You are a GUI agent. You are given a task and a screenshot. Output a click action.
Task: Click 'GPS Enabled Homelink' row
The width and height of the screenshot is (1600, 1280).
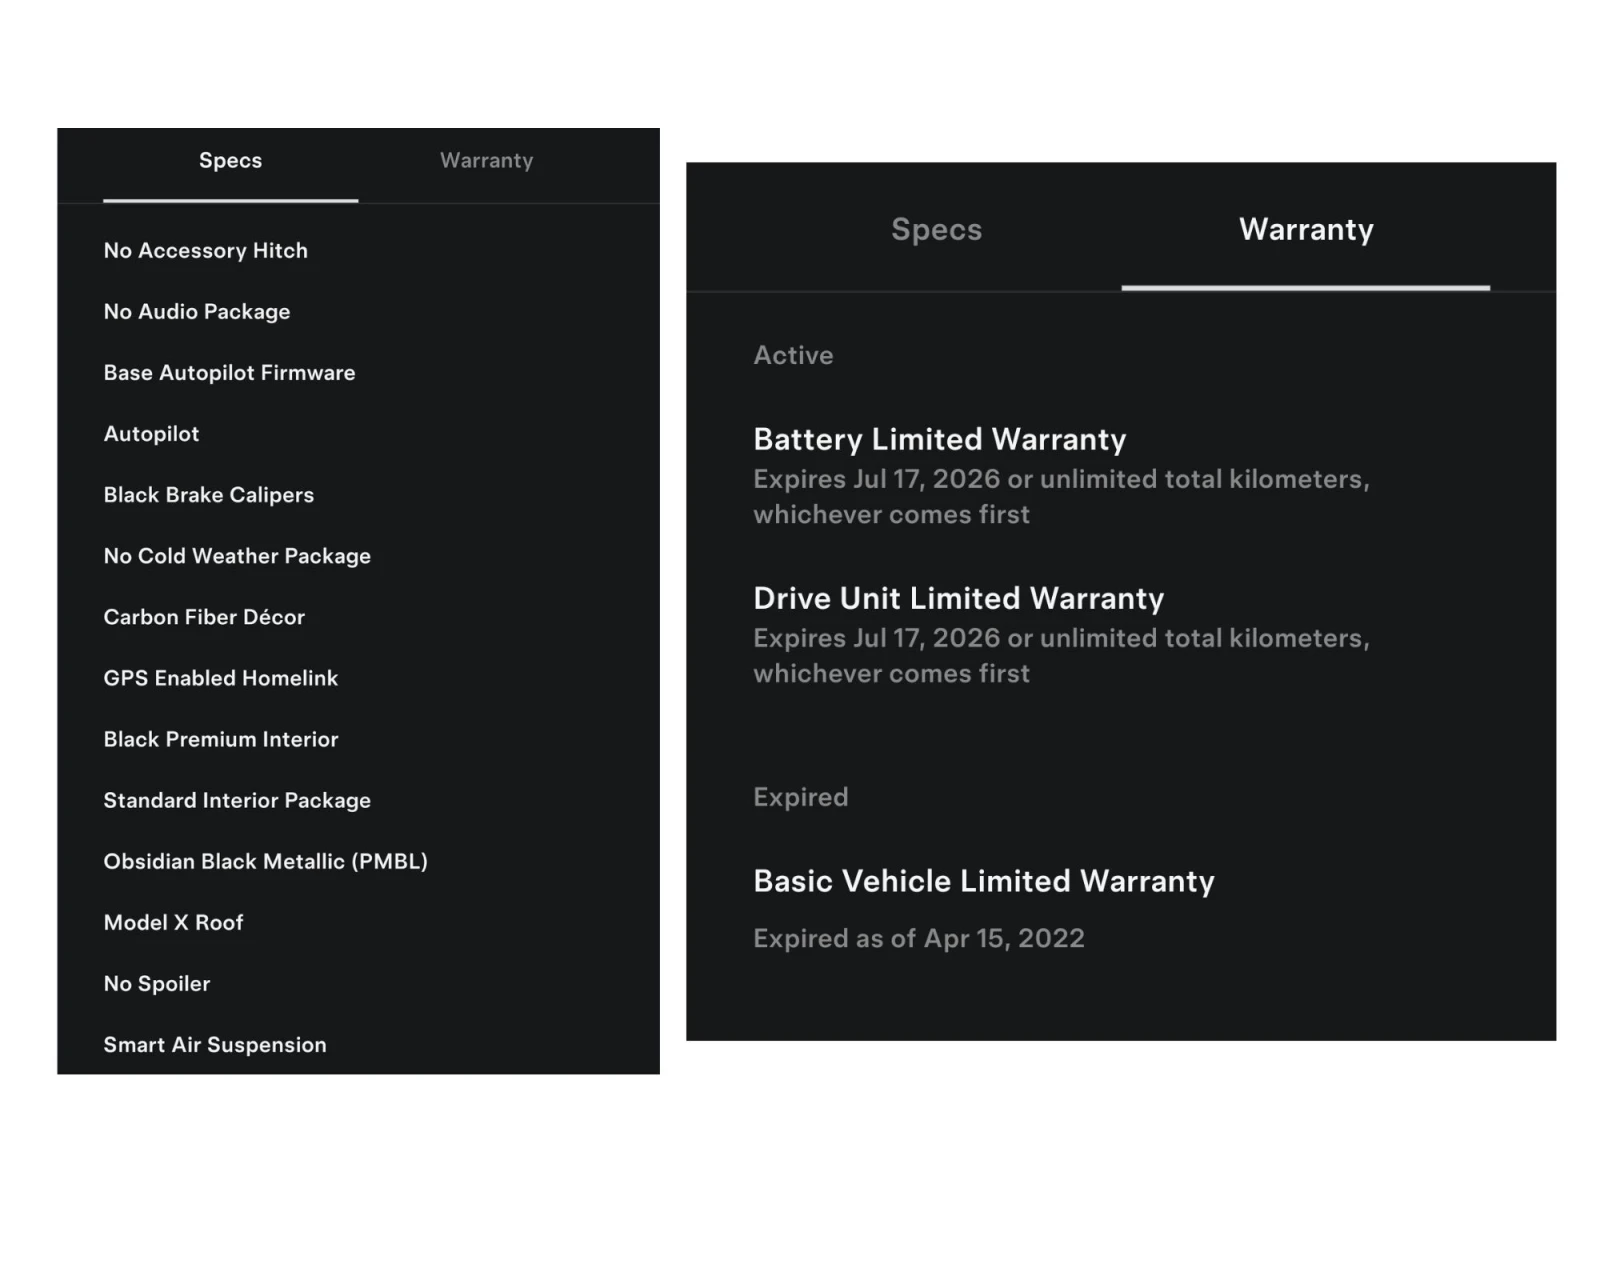coord(221,678)
